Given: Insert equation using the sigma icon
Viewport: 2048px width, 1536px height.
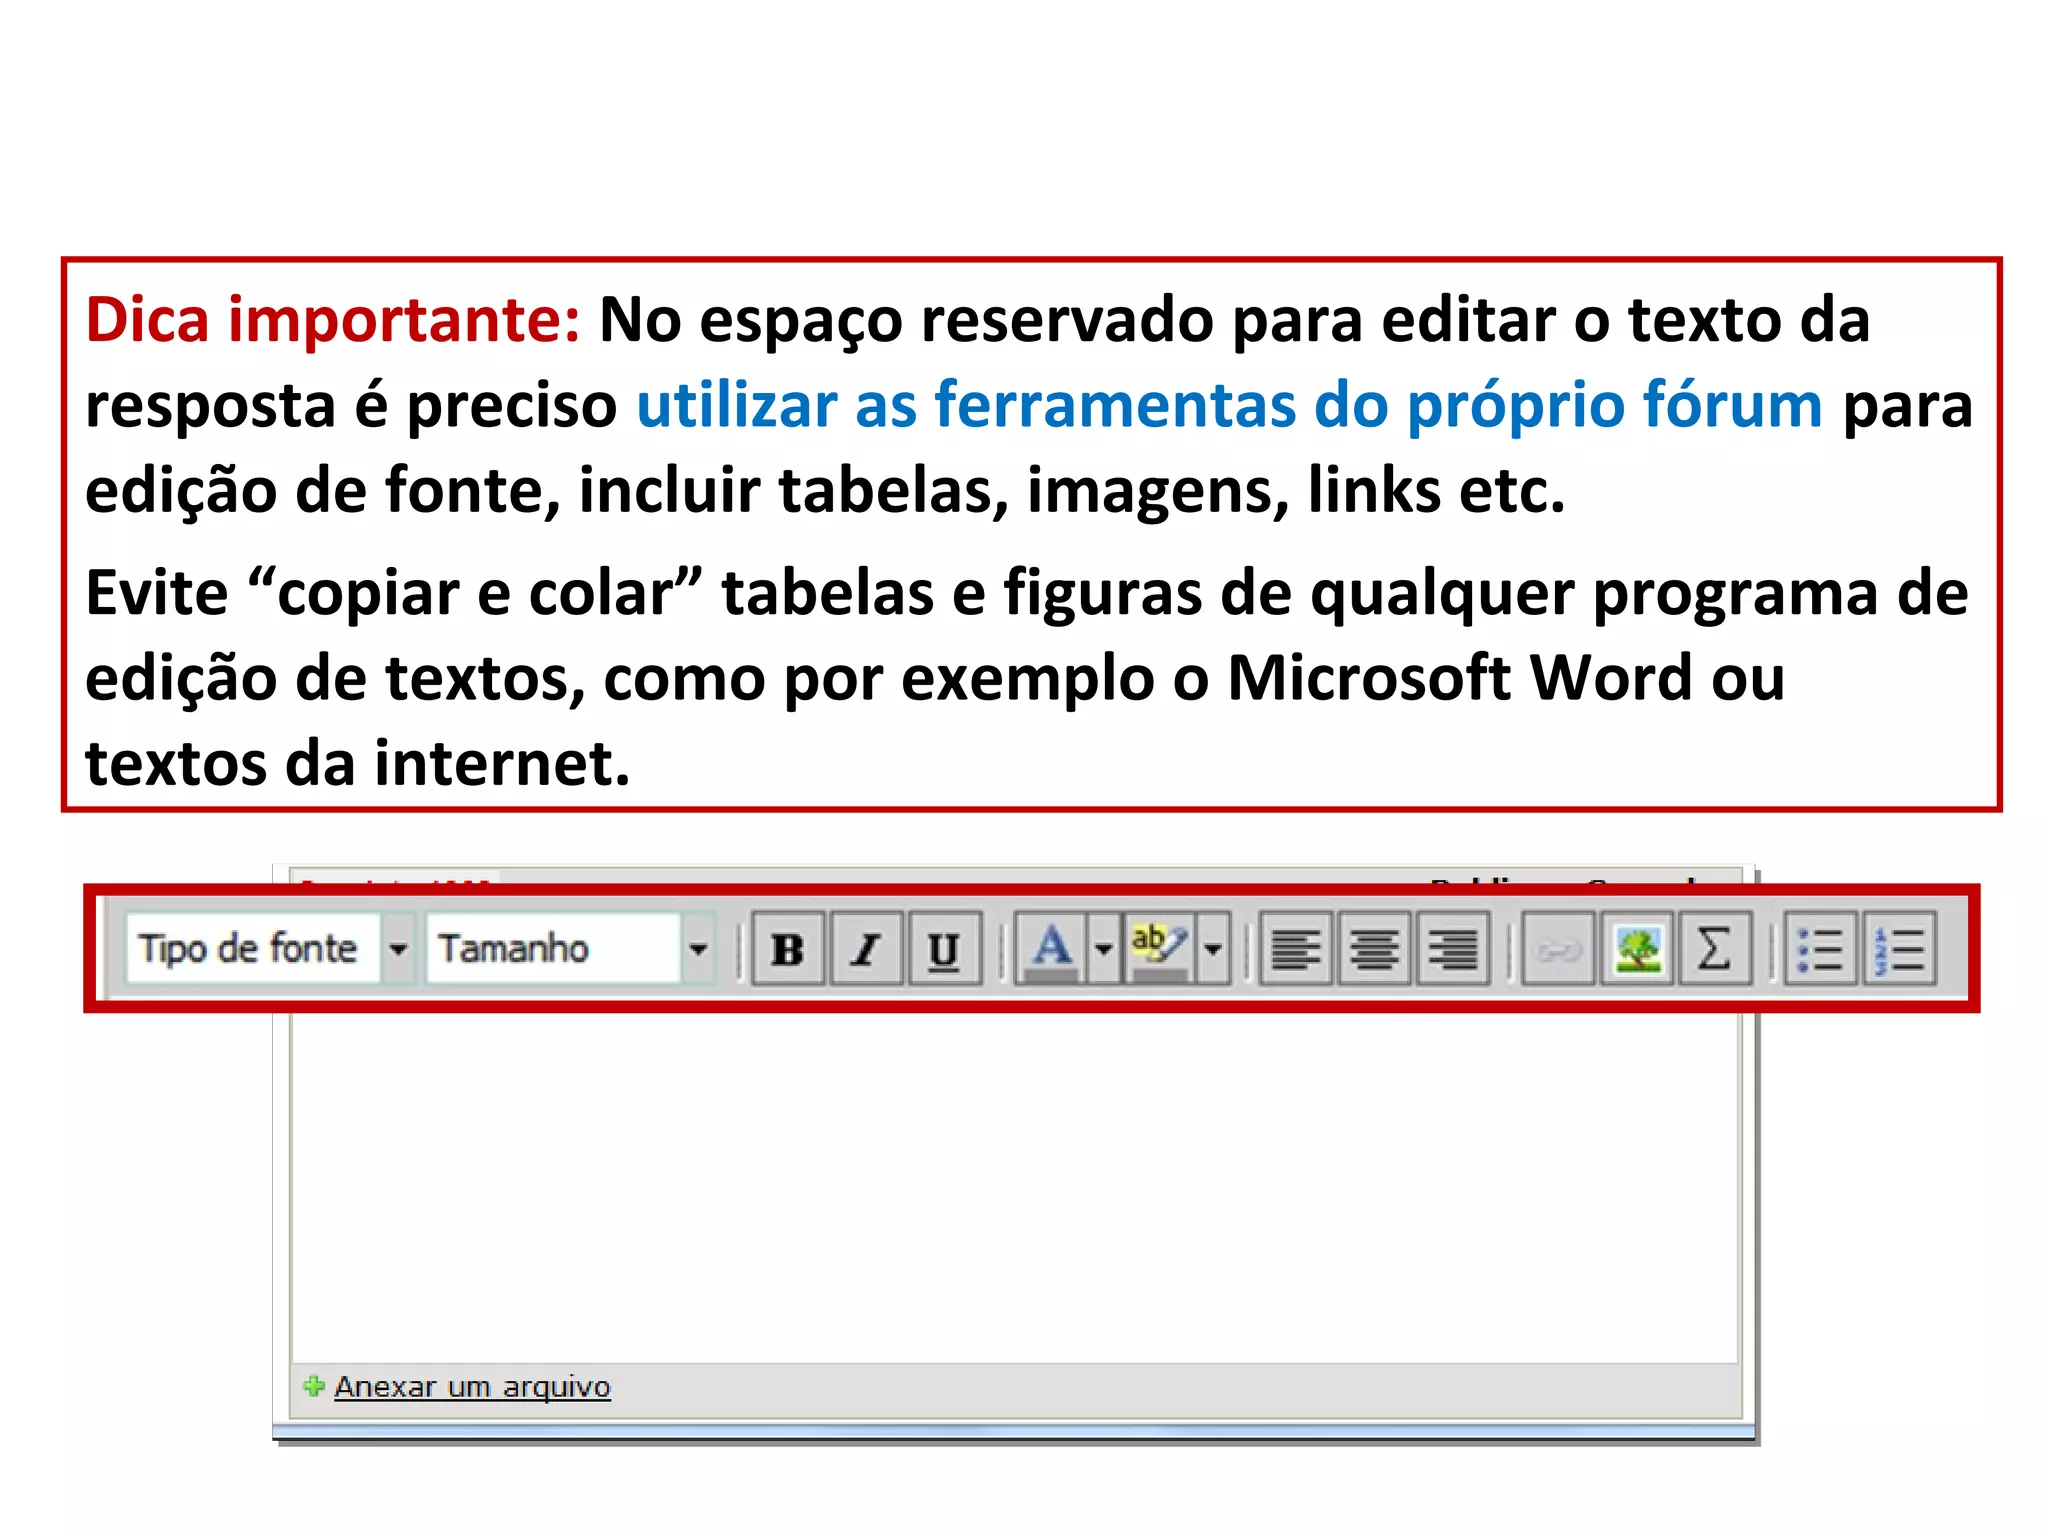Looking at the screenshot, I should (1715, 948).
